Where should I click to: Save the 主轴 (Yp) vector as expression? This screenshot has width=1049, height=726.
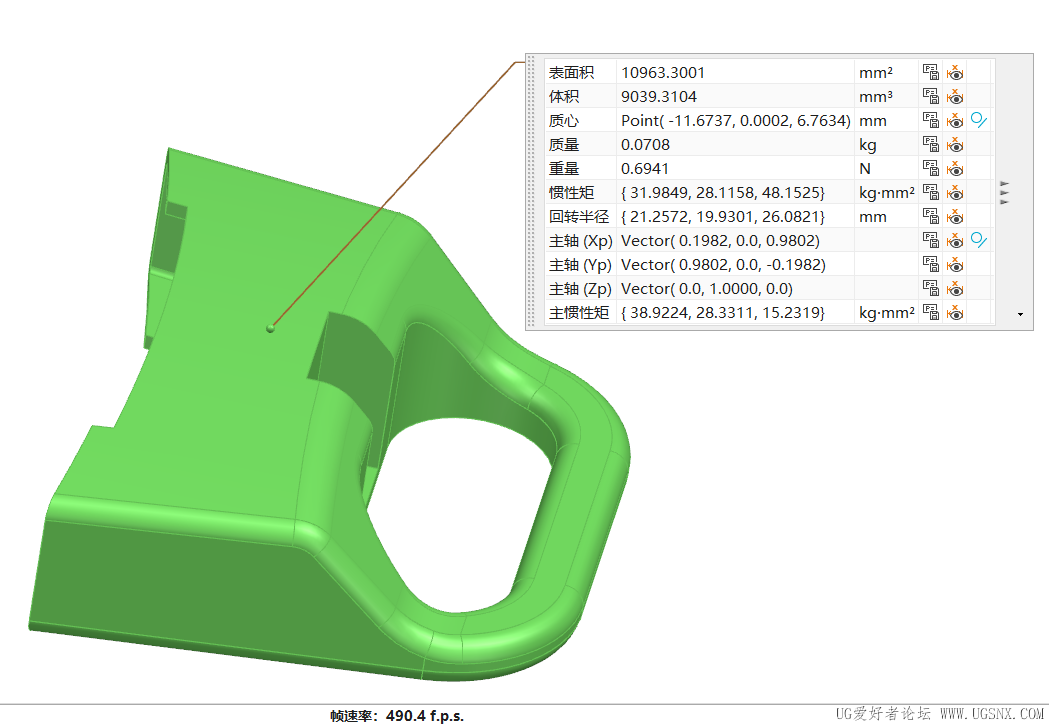tap(931, 264)
